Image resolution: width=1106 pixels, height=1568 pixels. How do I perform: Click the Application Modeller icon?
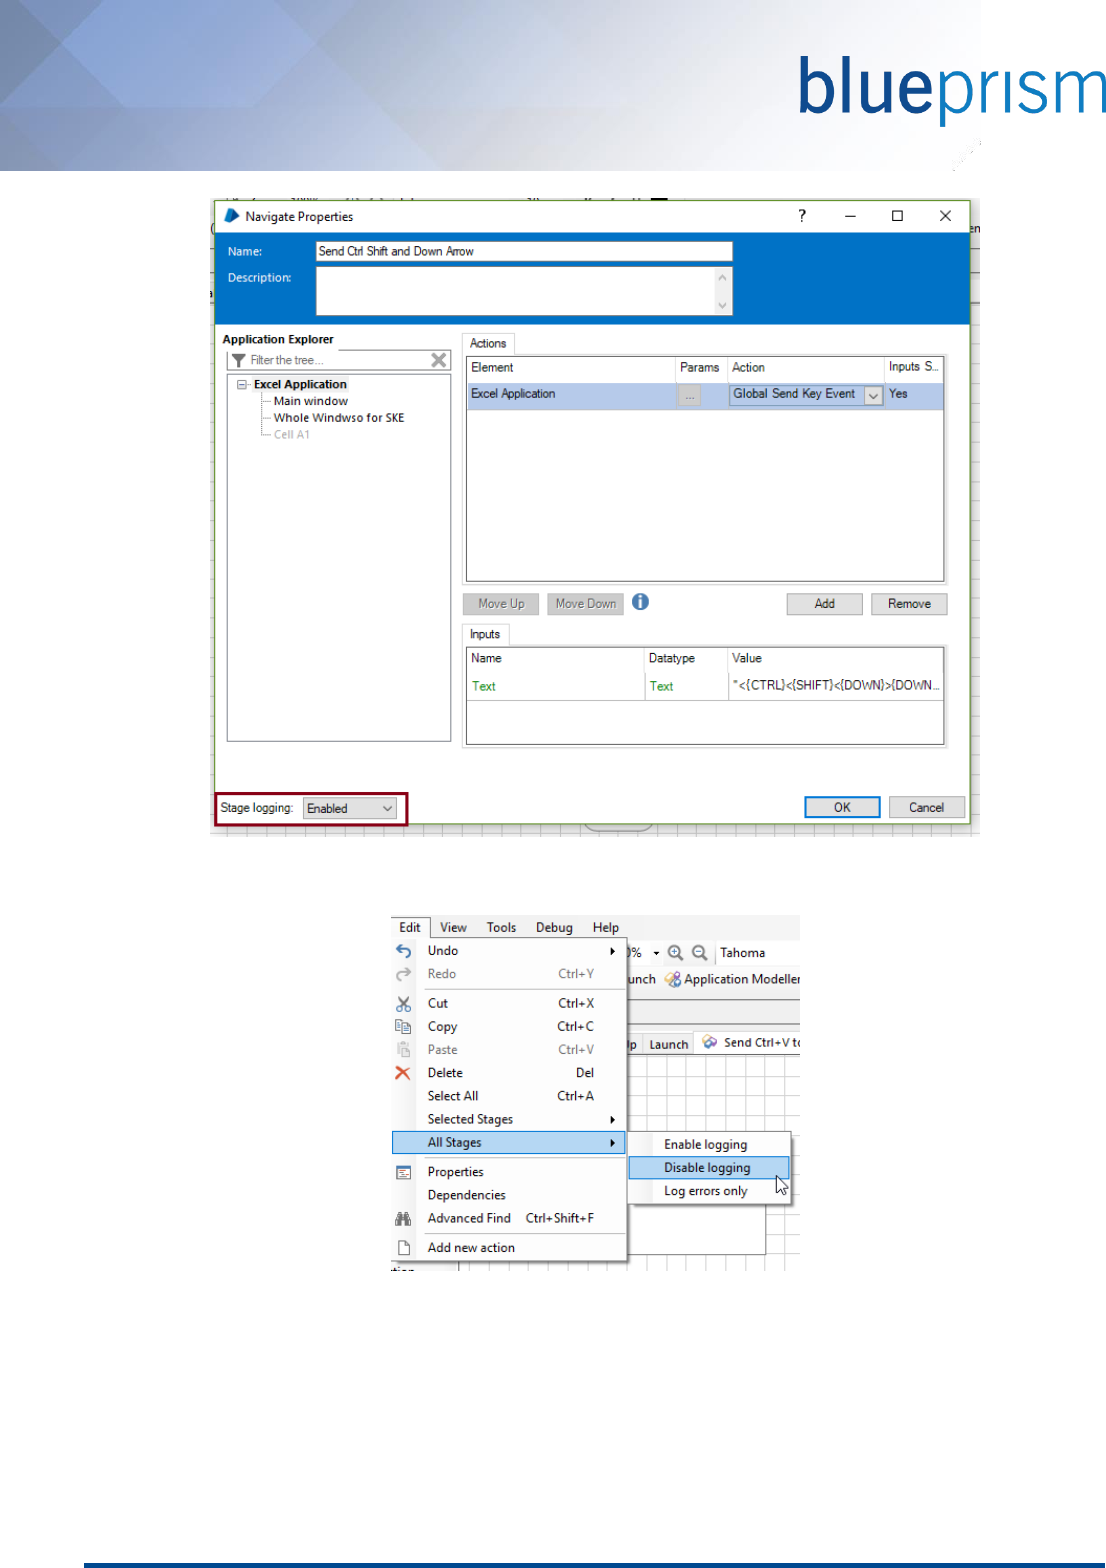coord(673,979)
